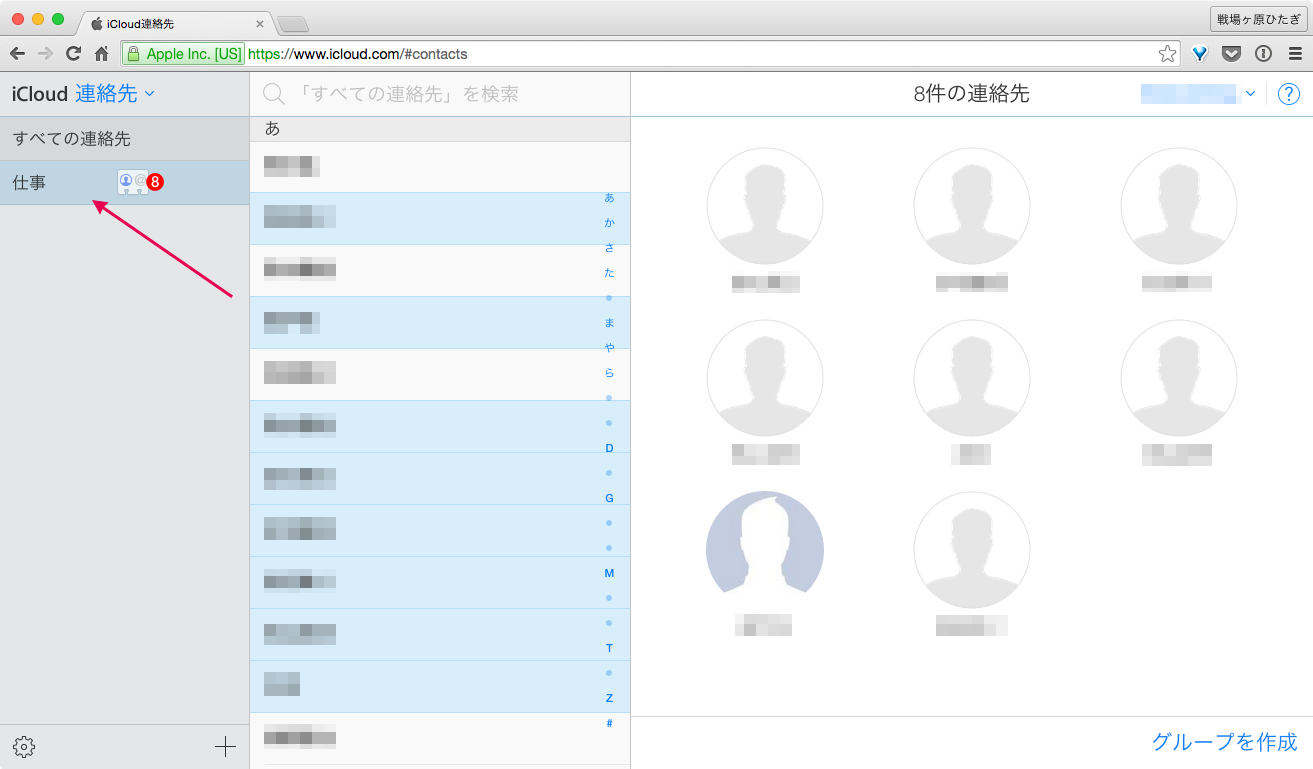Click the browser forward arrow
This screenshot has width=1313, height=769.
[45, 54]
